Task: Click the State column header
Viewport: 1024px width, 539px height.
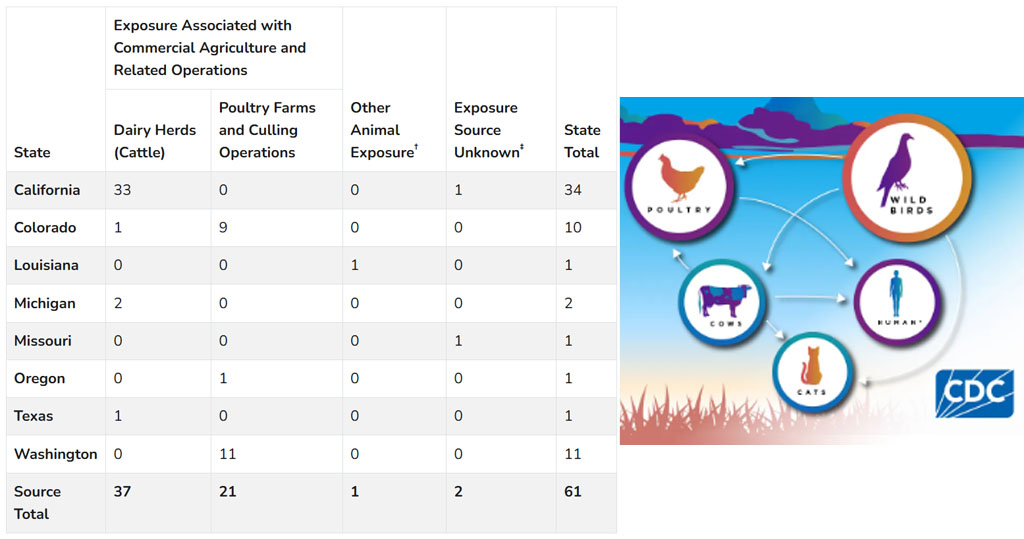Action: (32, 152)
